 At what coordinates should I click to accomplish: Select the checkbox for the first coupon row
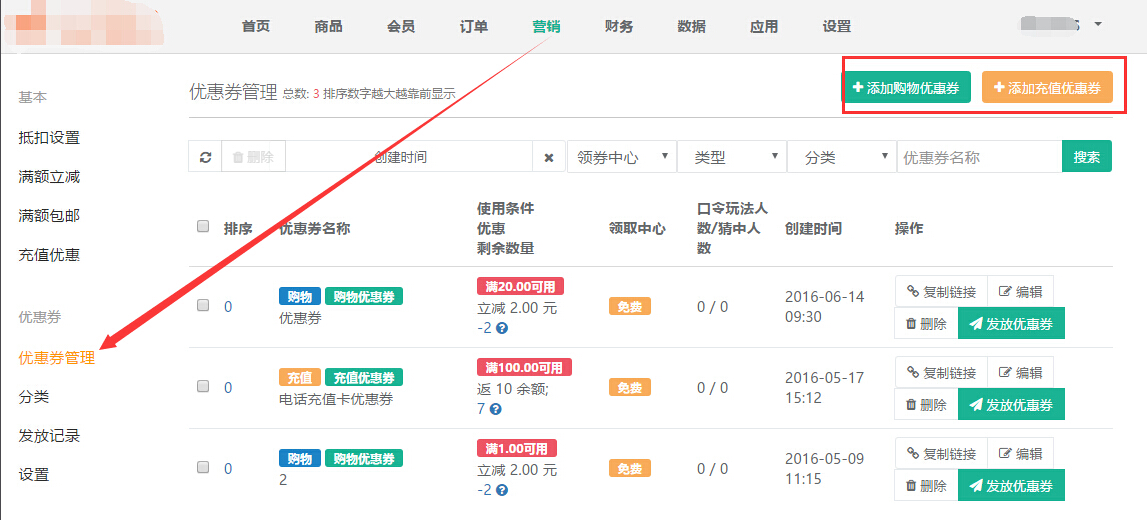pos(203,306)
